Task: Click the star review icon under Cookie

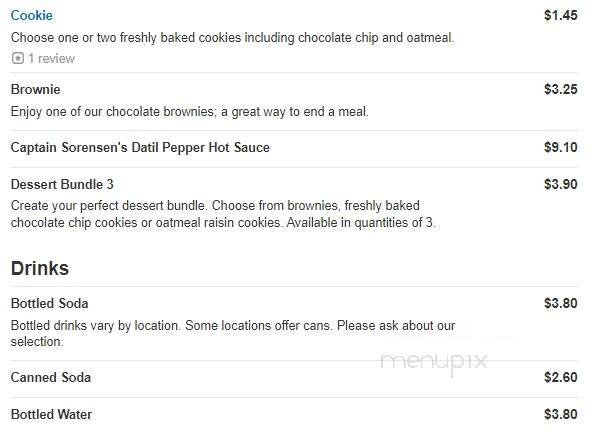Action: 17,59
